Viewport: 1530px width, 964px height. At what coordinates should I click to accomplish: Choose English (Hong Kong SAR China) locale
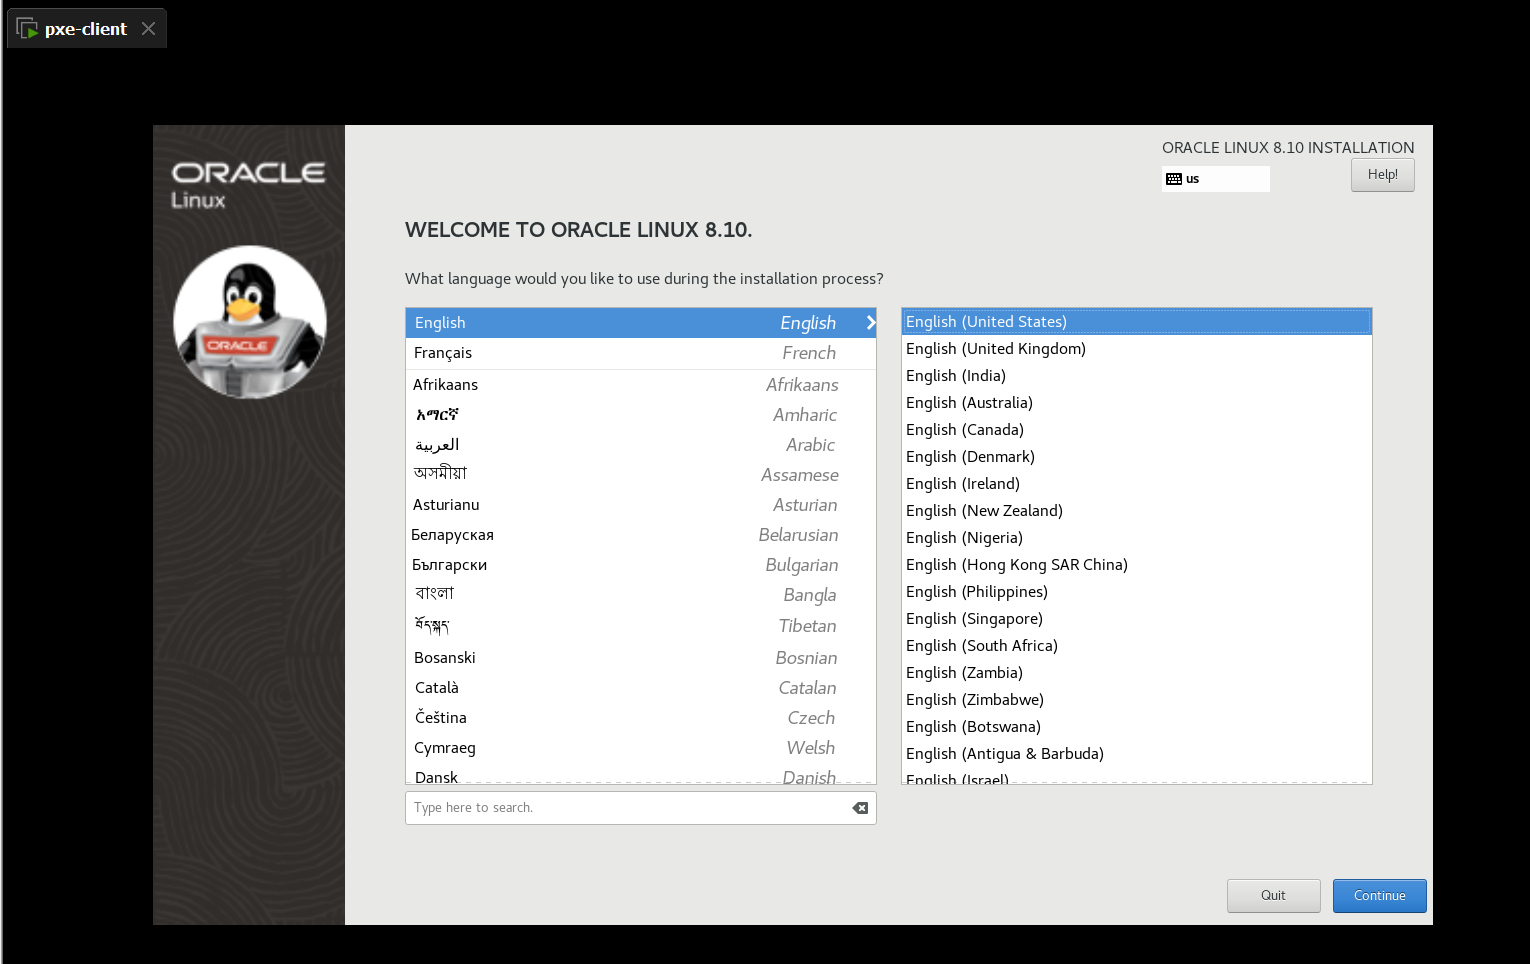1137,565
